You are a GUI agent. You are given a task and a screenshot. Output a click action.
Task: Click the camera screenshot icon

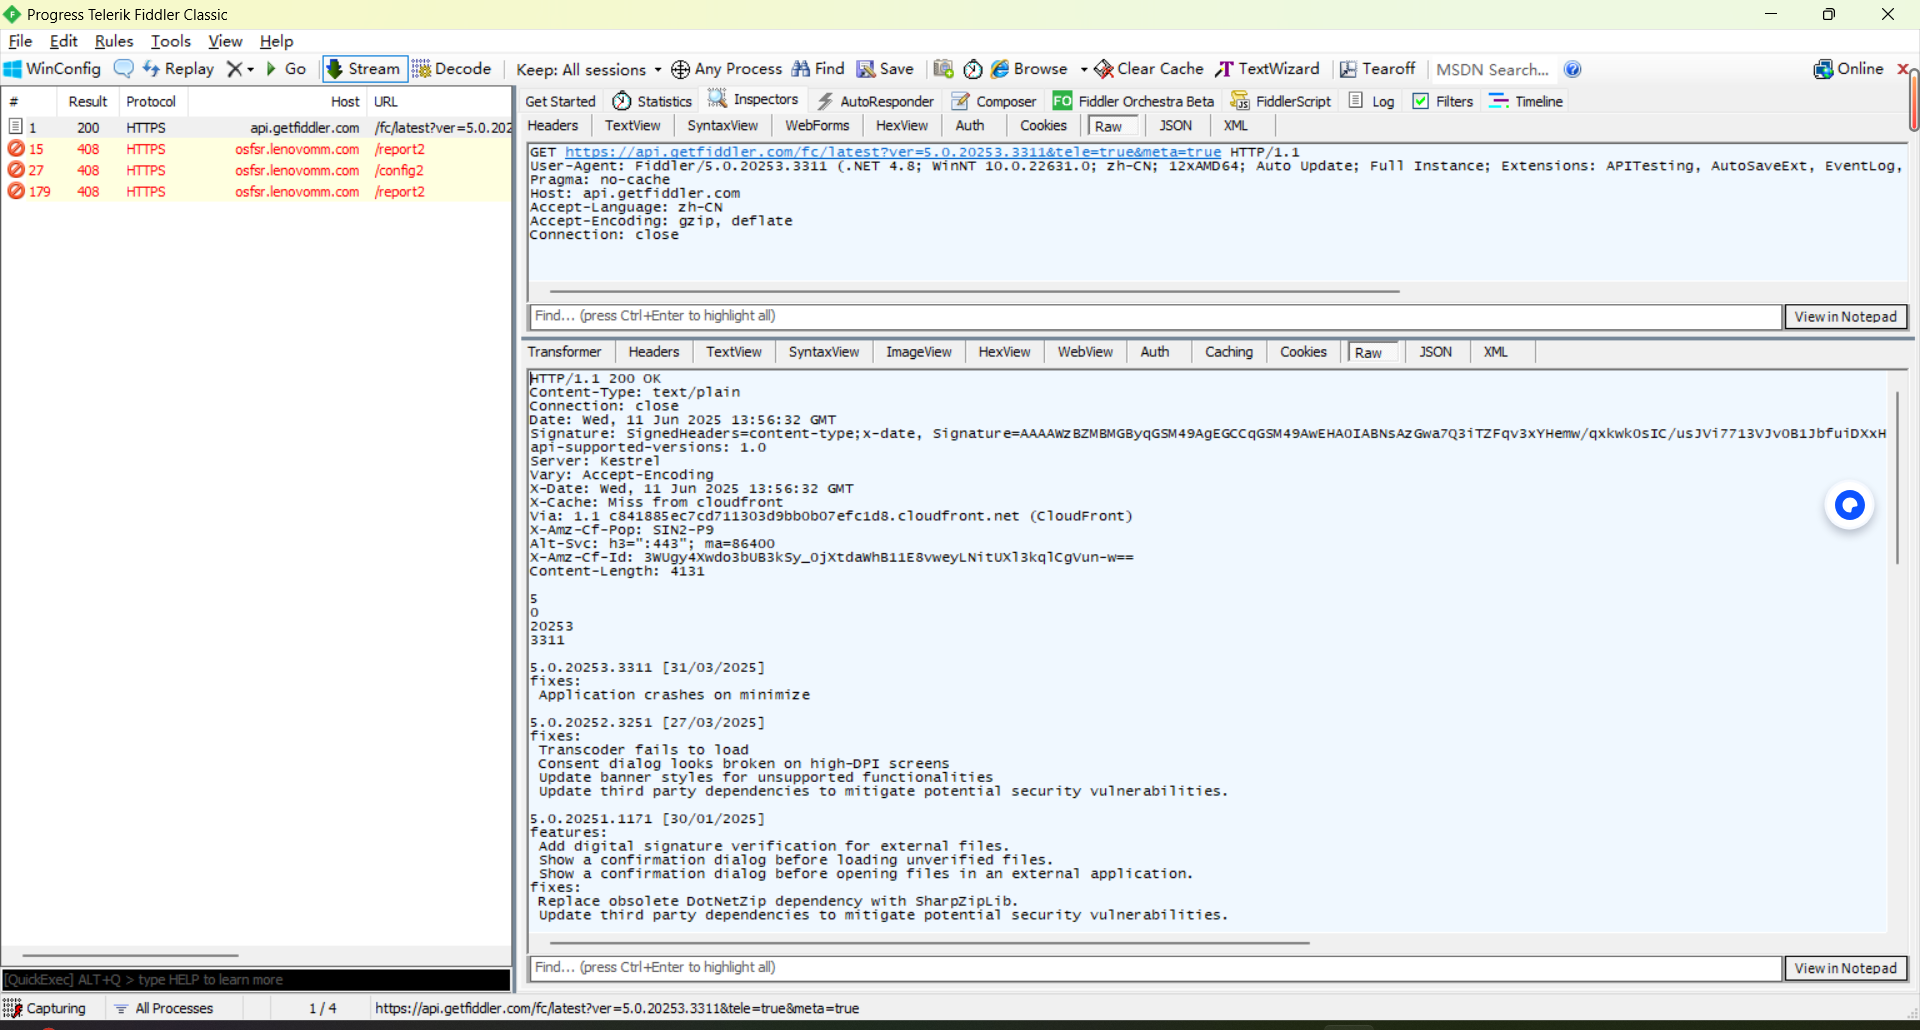click(943, 69)
